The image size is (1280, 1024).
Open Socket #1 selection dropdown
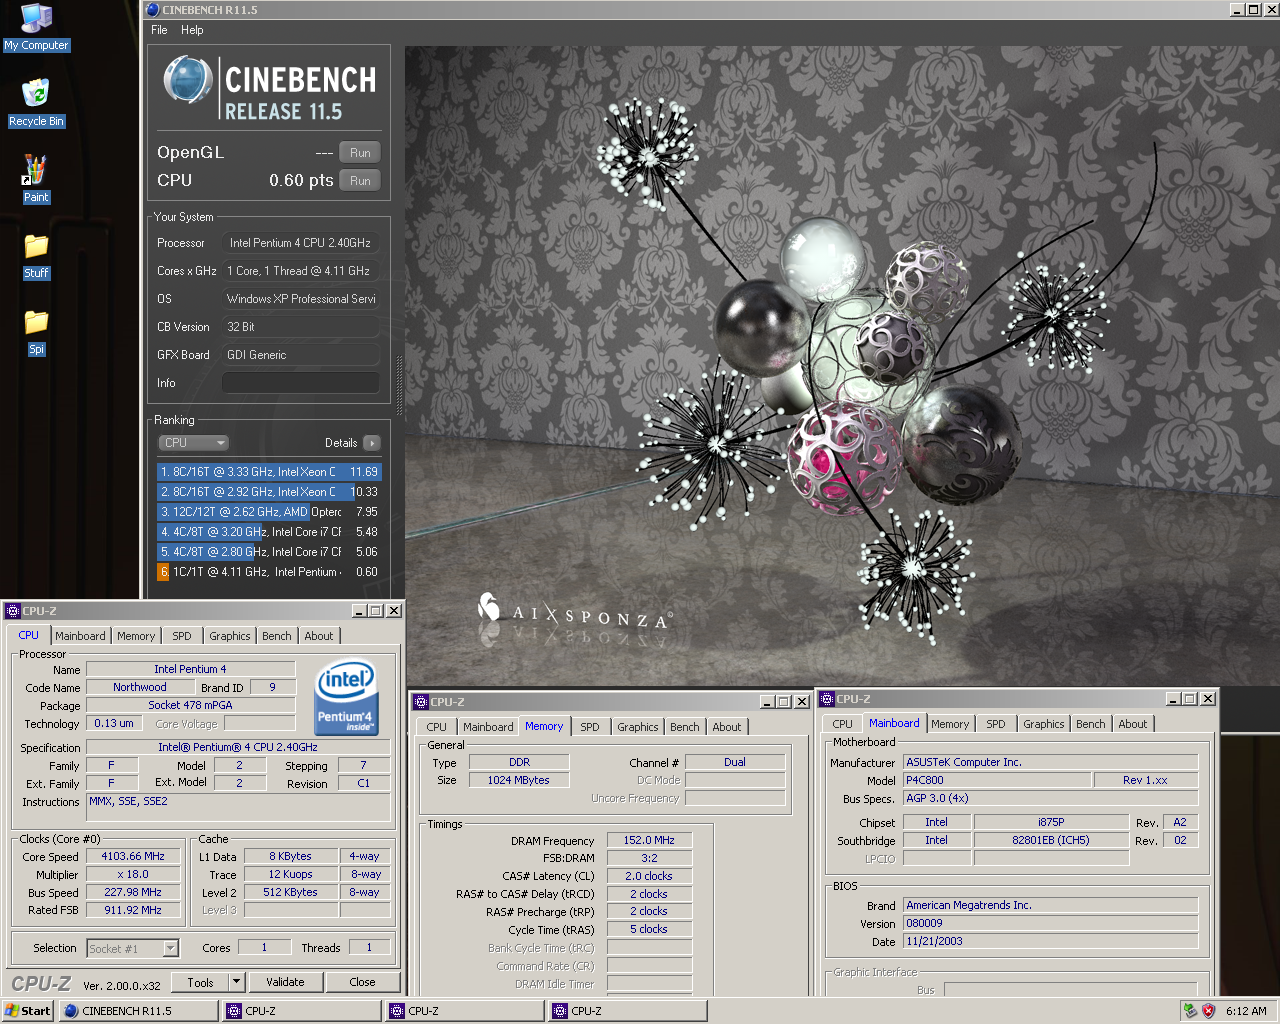click(132, 948)
